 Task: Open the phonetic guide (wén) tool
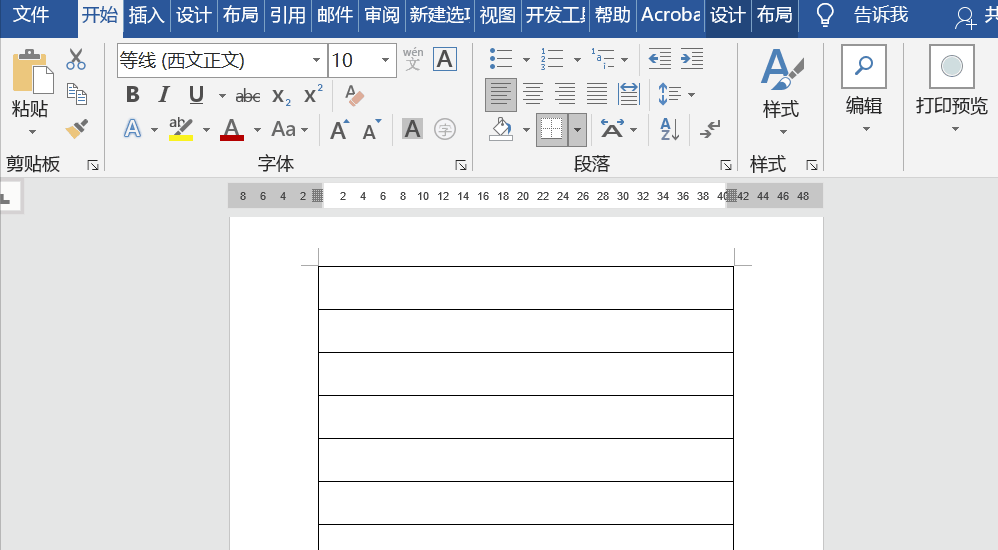click(x=413, y=59)
